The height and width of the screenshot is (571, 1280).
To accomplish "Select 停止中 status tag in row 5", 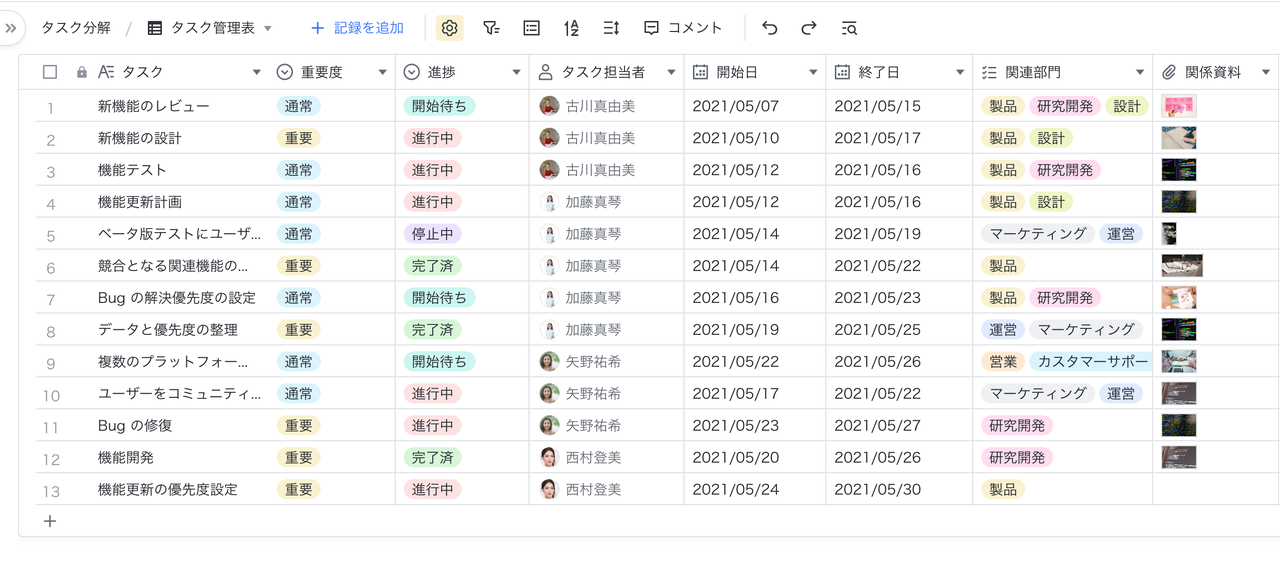I will [432, 234].
